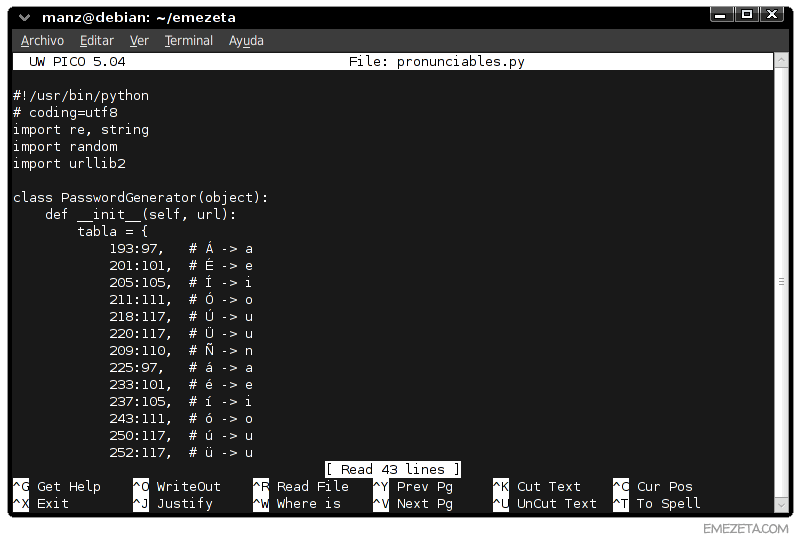Click the '220:117,' table entry

click(x=140, y=333)
